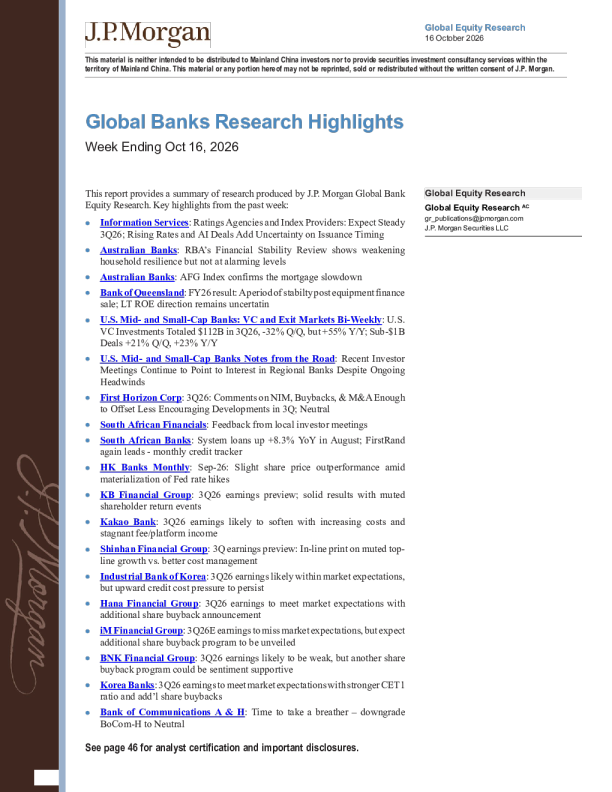
Task: Open the First Horizon Corp link
Action: click(140, 398)
